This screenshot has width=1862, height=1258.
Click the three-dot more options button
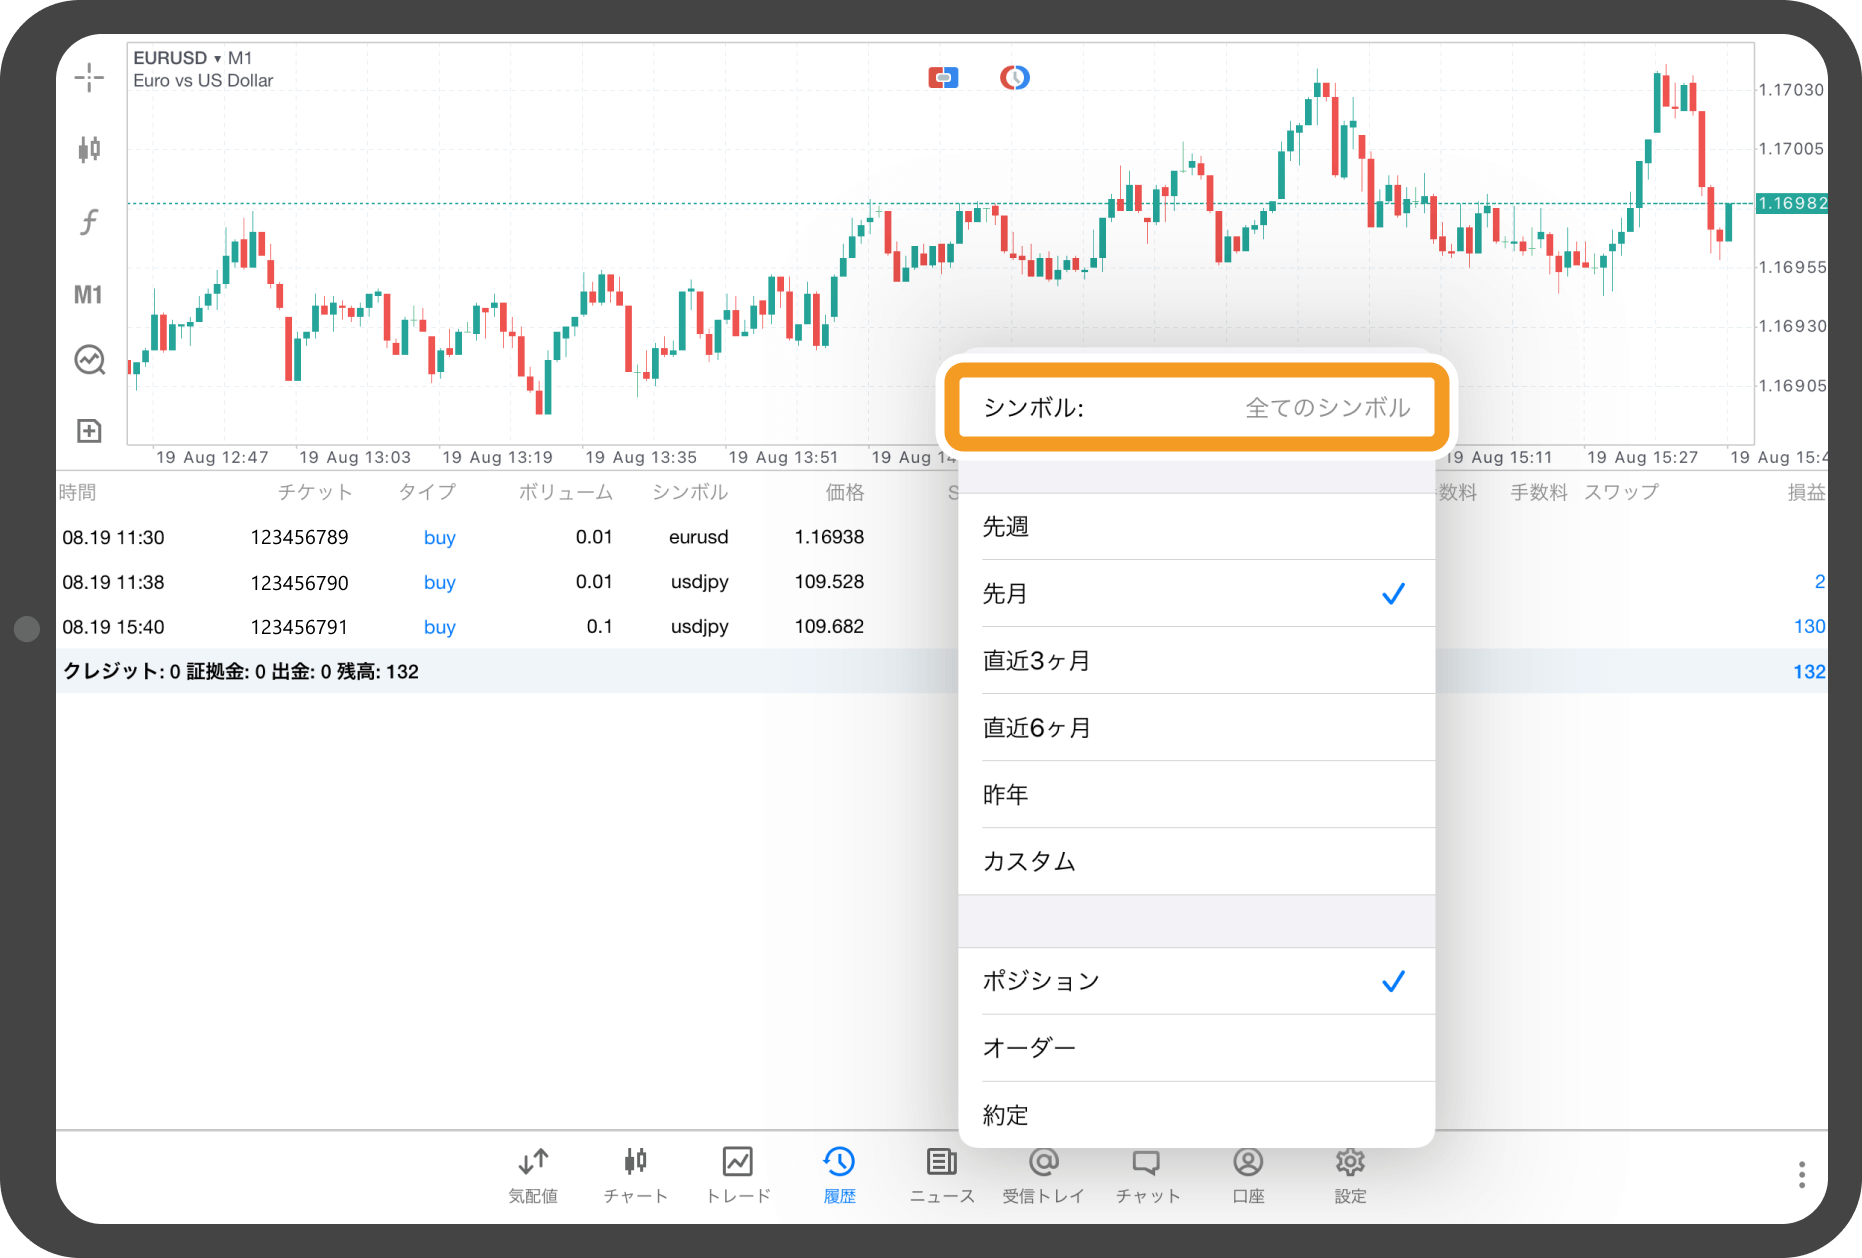tap(1801, 1175)
